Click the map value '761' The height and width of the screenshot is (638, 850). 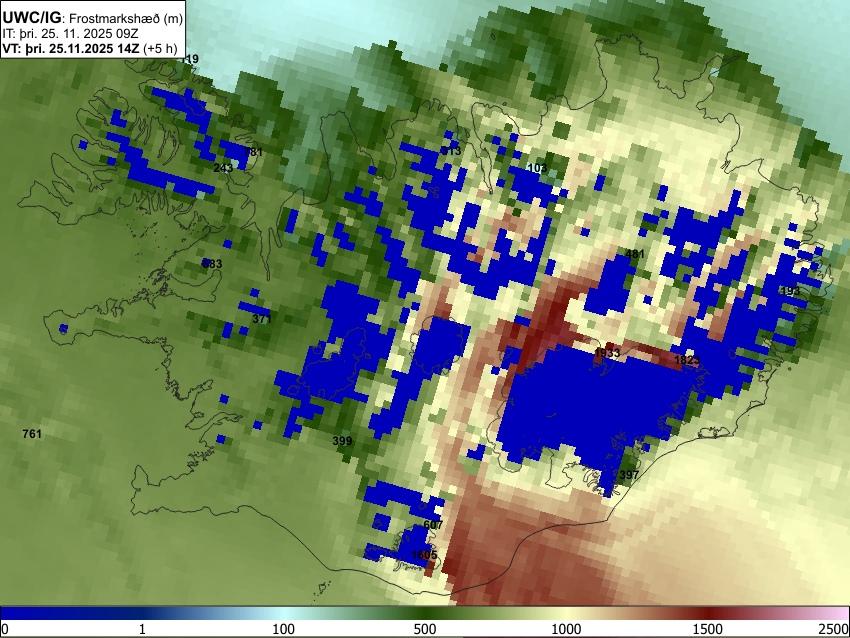(32, 434)
